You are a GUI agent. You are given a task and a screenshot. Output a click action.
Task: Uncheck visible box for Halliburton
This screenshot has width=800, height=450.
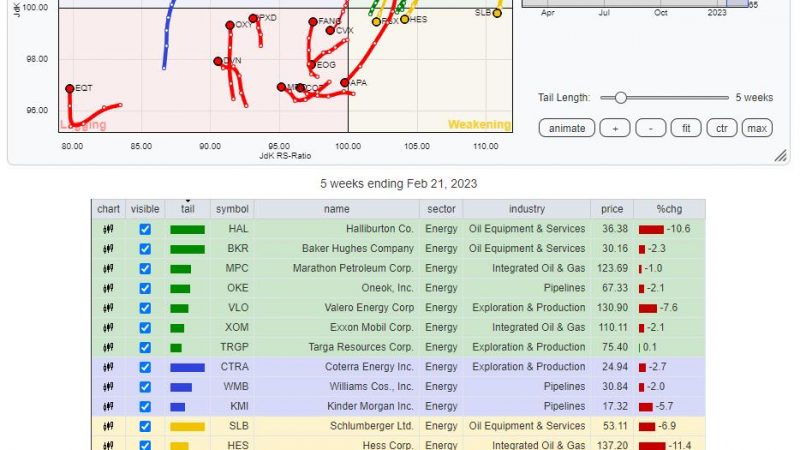145,229
